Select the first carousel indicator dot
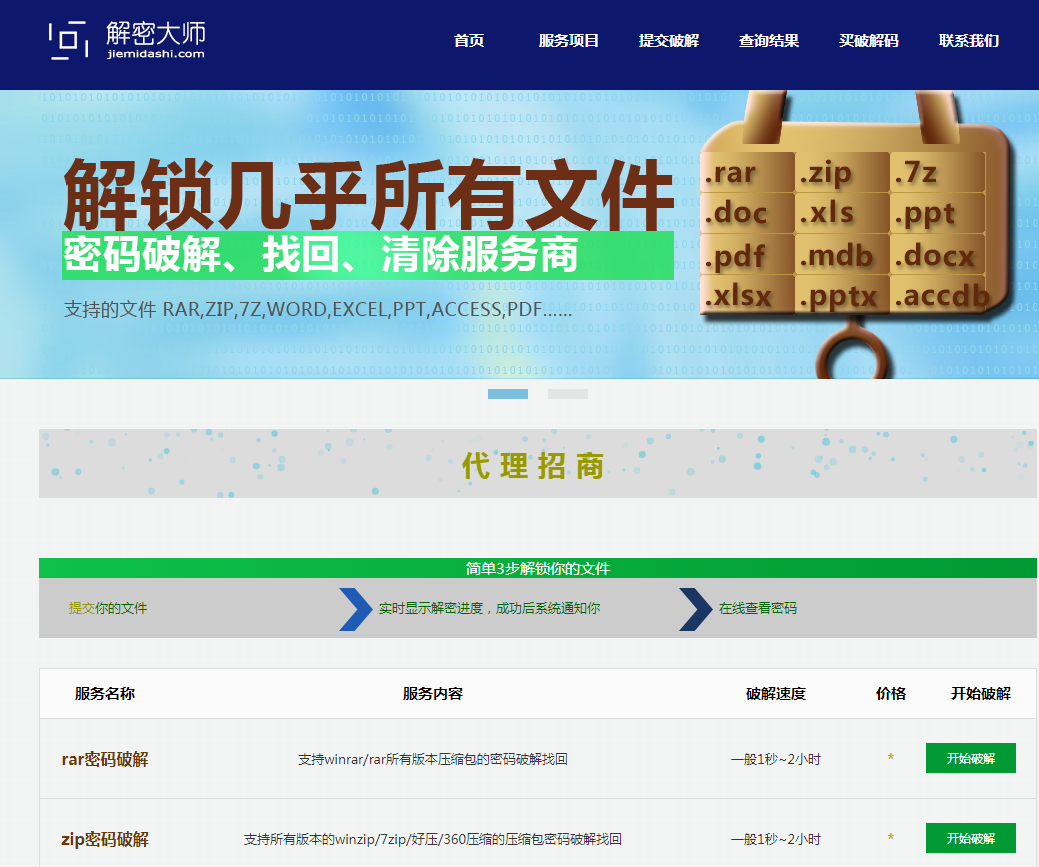This screenshot has width=1039, height=867. 507,393
